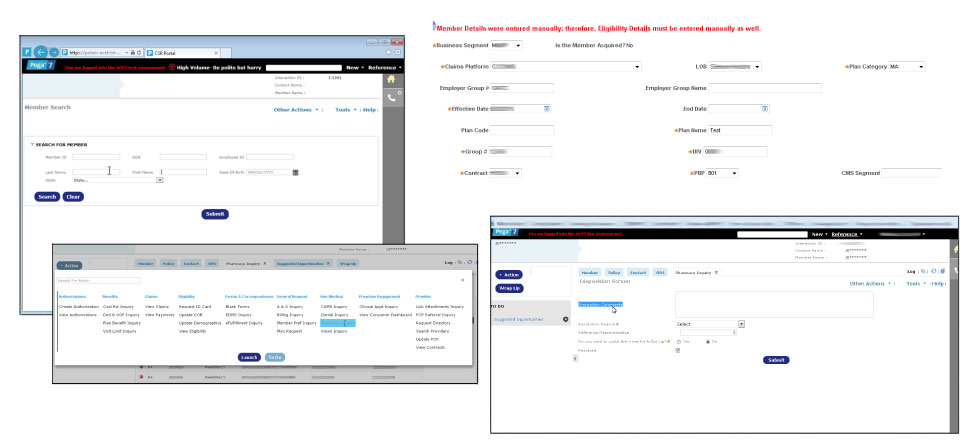Close the action menu popup with the X
The width and height of the screenshot is (965, 442).
tap(463, 280)
